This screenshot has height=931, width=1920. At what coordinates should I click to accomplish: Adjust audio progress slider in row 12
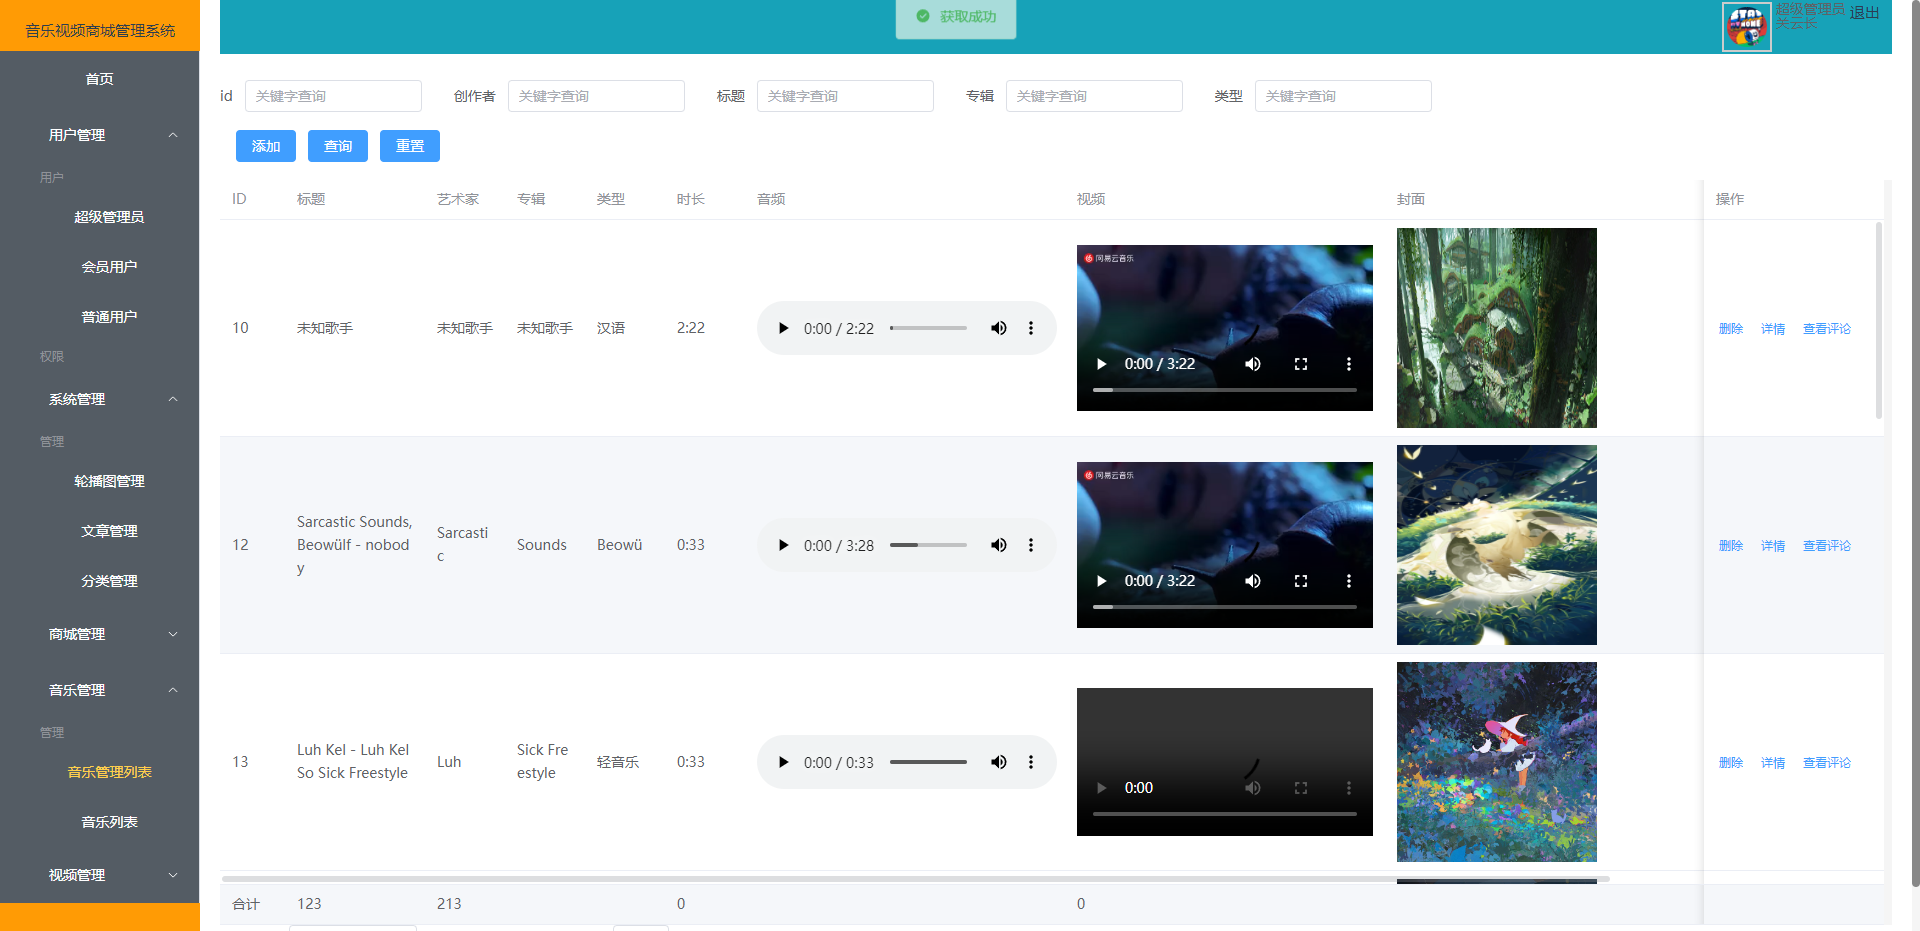928,545
